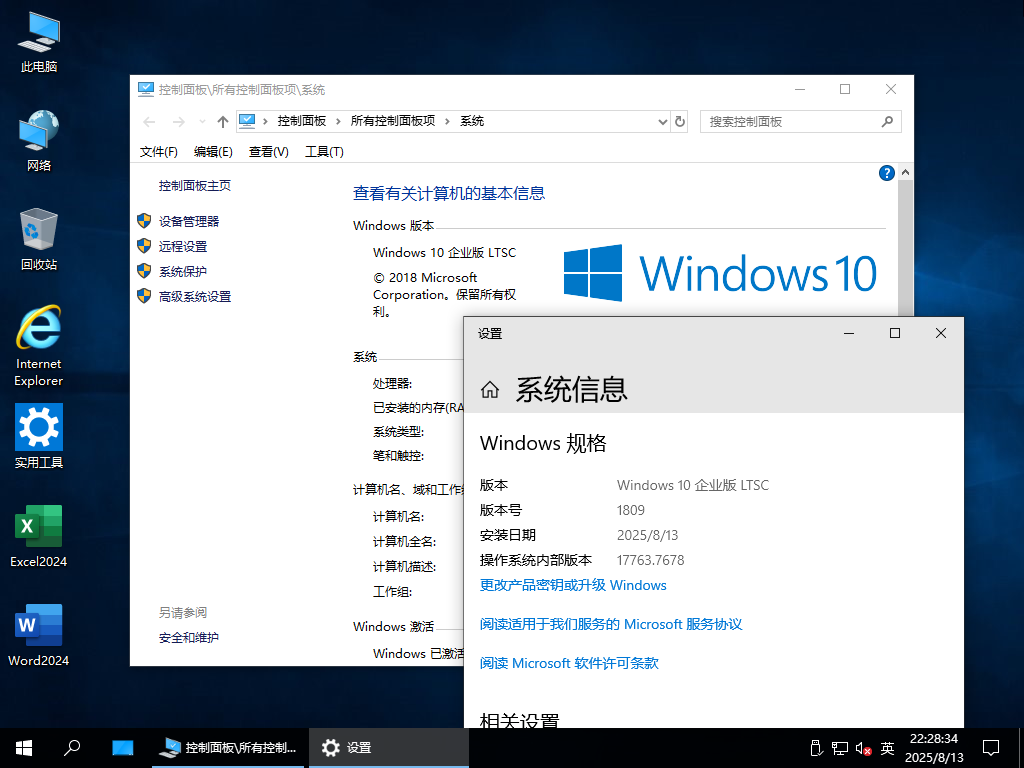
Task: Open 安全和维护 link
Action: click(x=189, y=637)
